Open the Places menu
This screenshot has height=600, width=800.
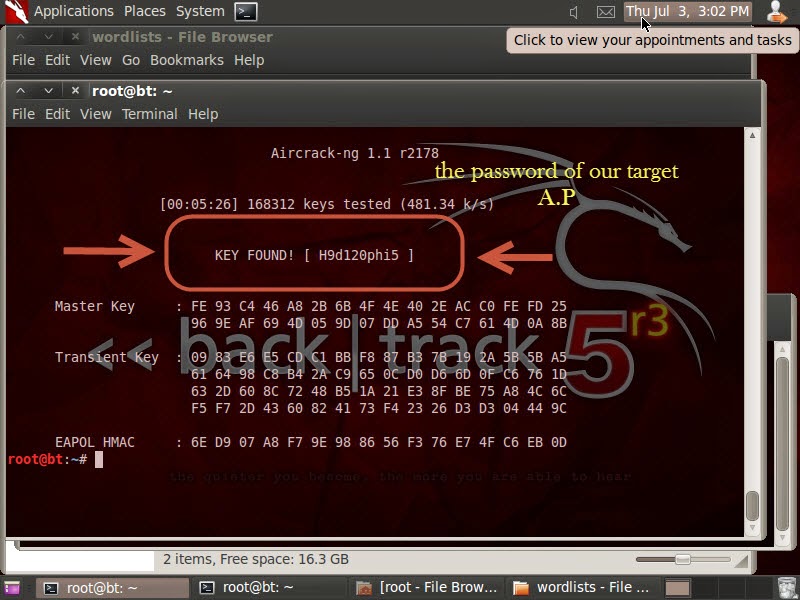pos(144,11)
